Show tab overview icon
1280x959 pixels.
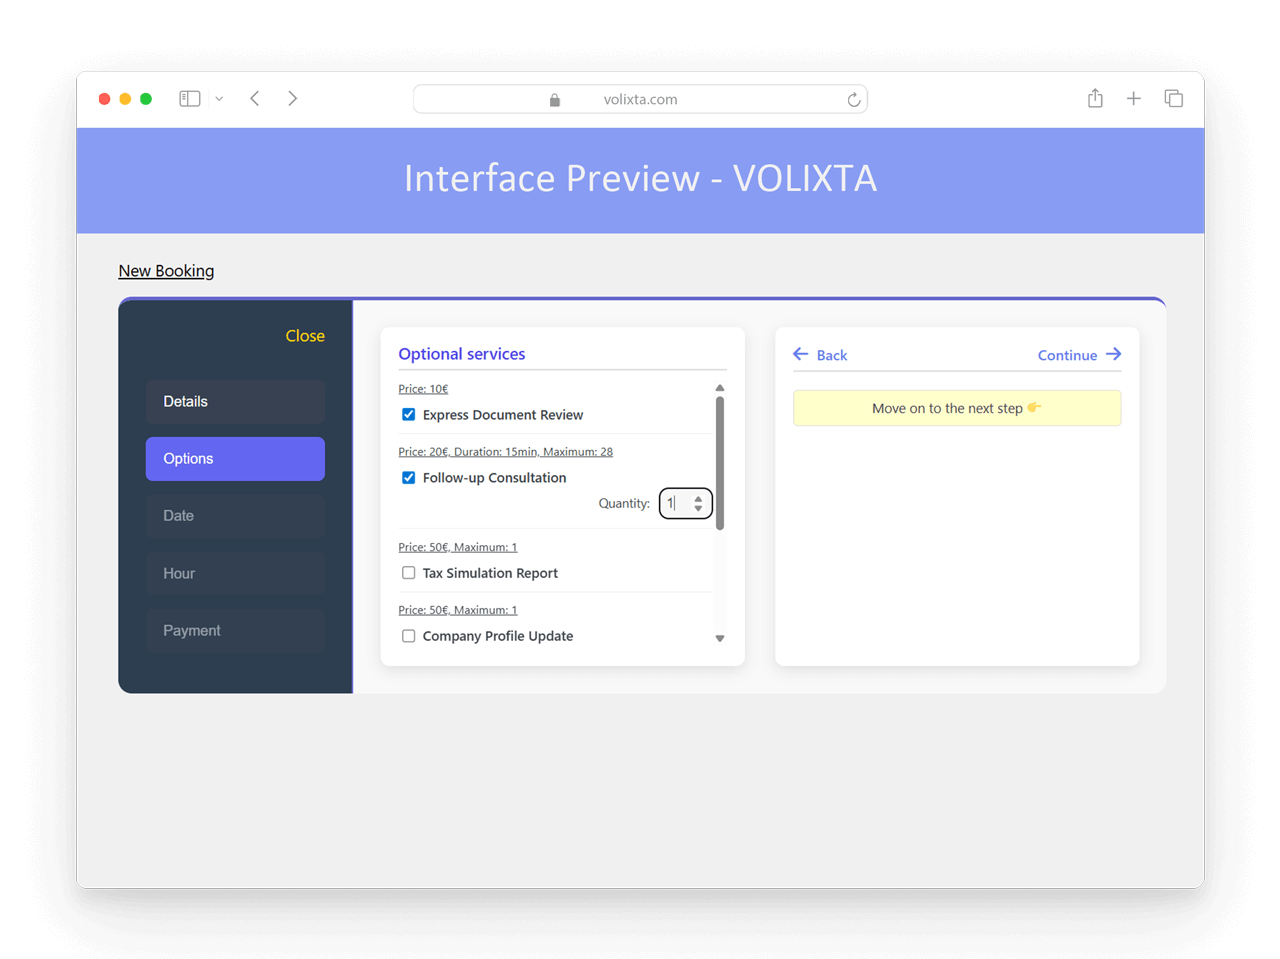coord(1174,98)
